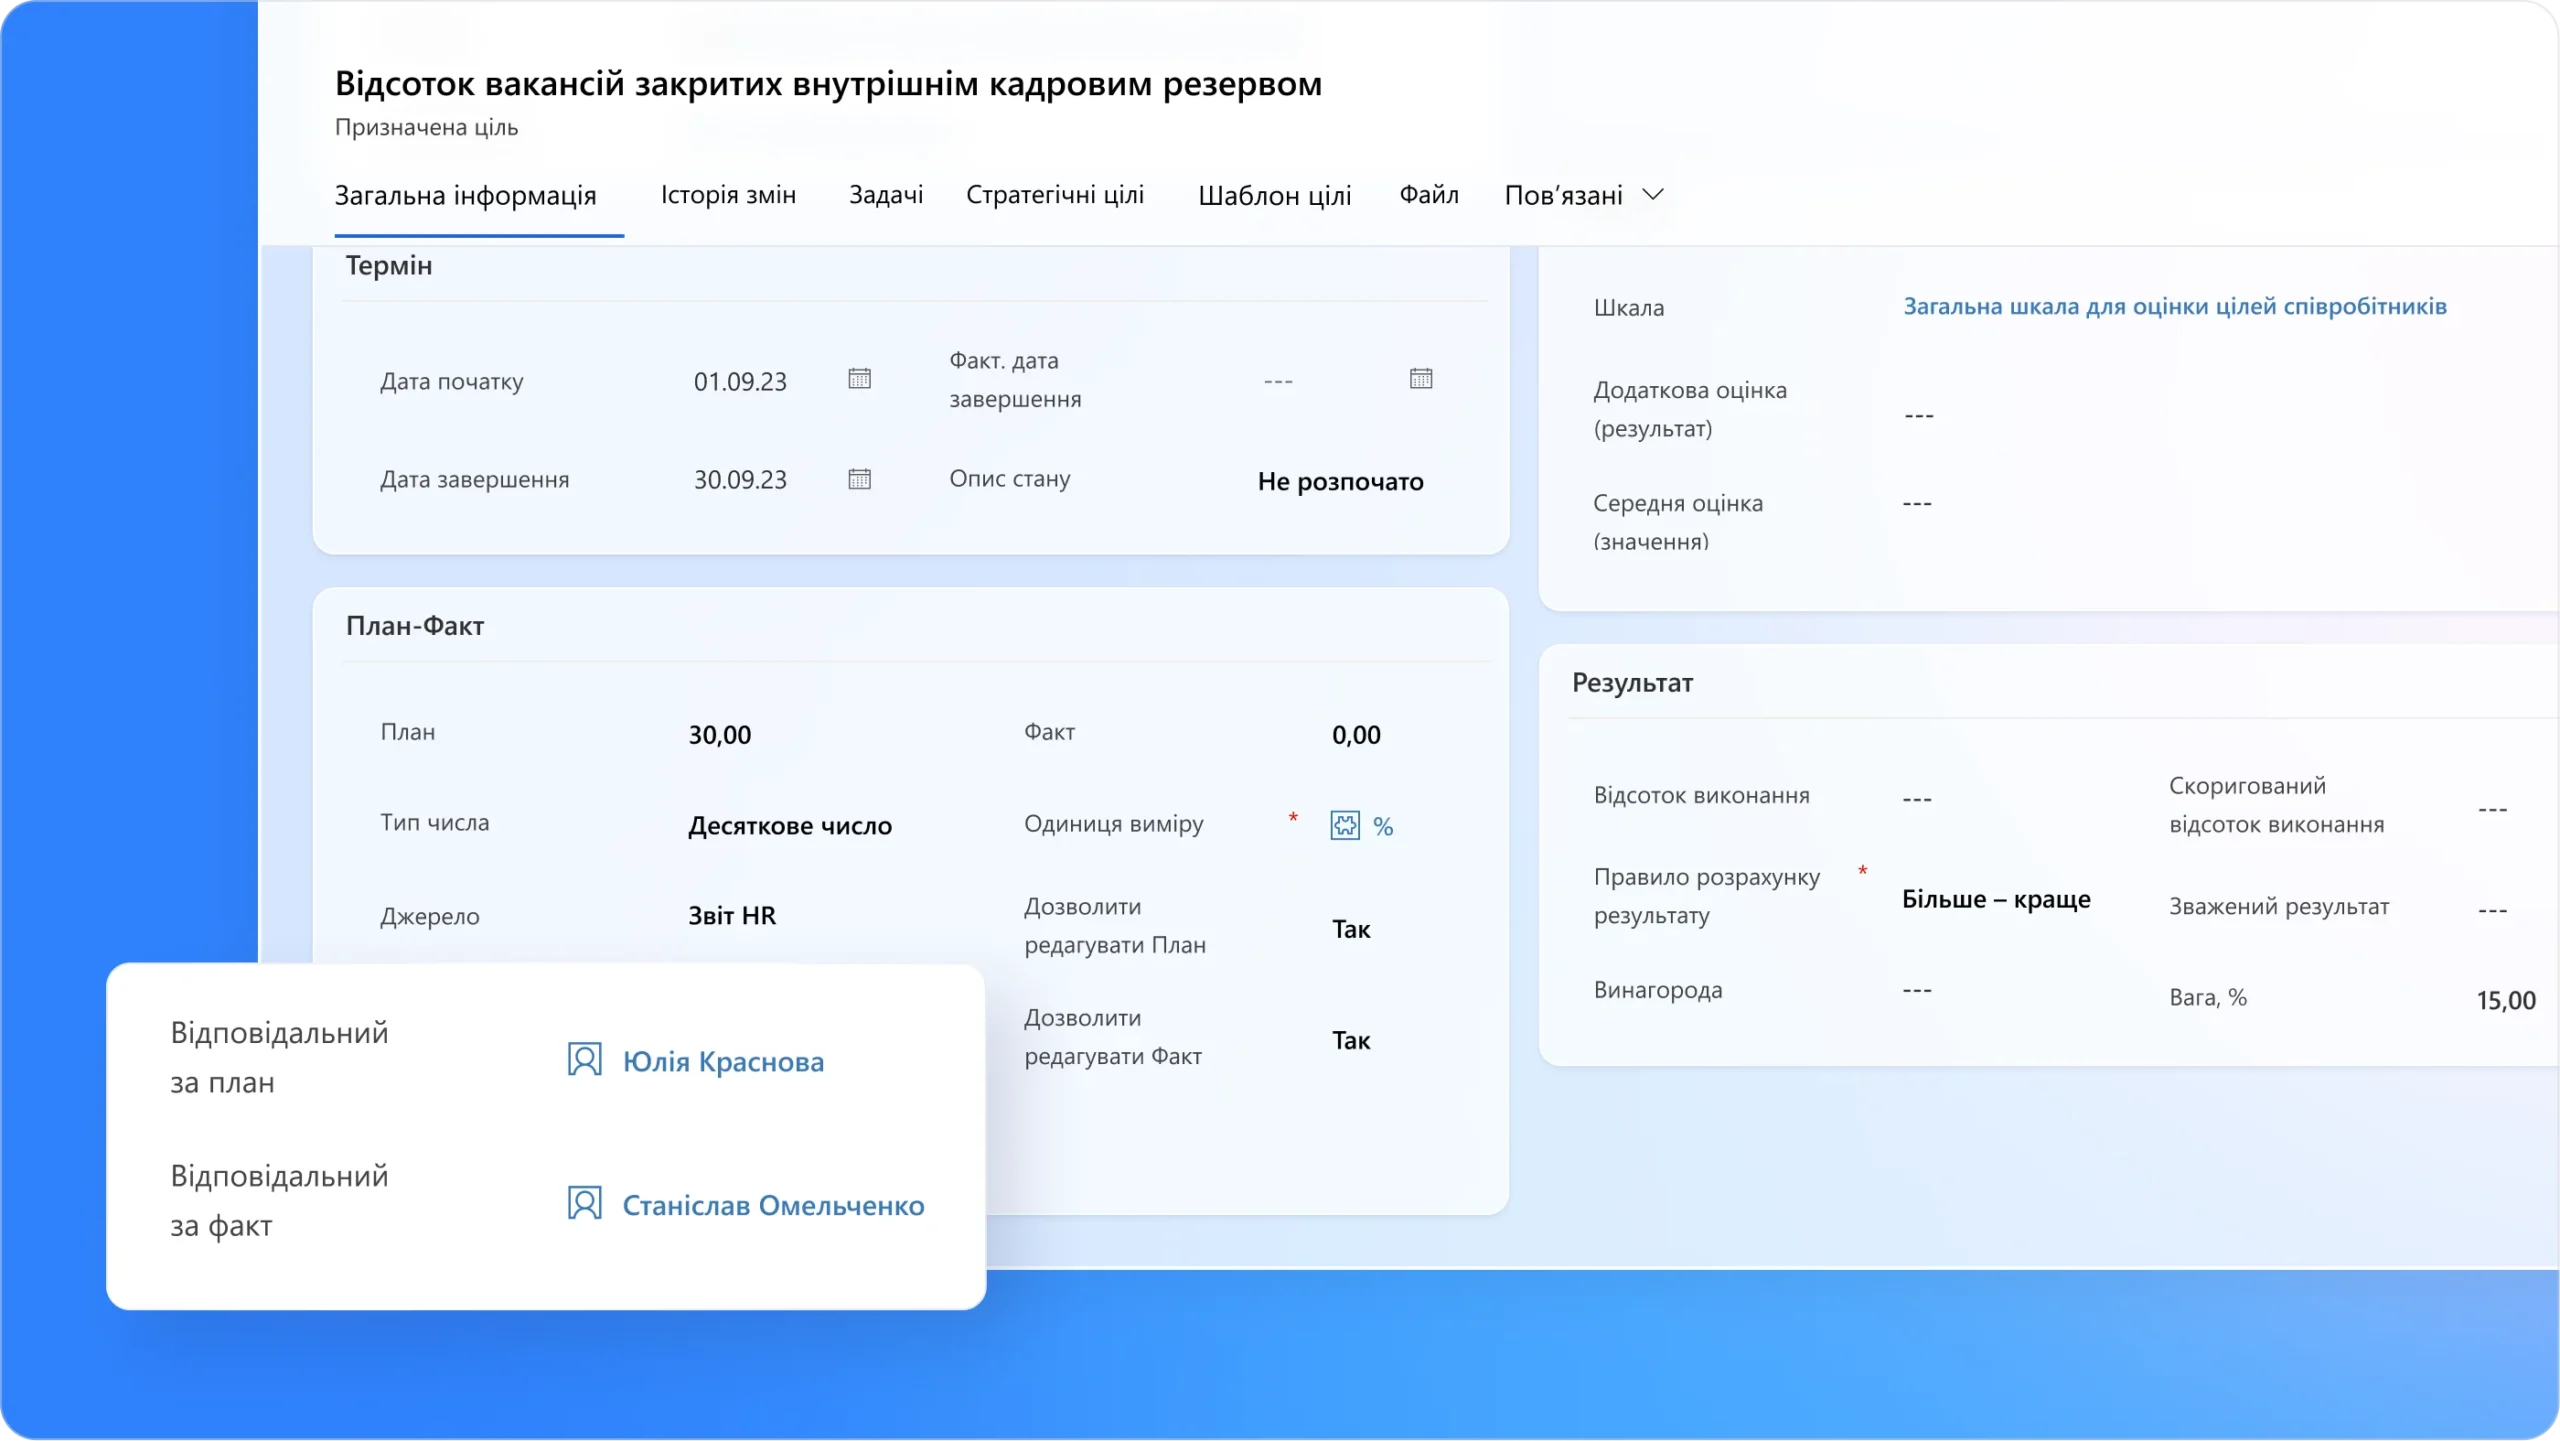Open the Файл tab
Image resolution: width=2560 pixels, height=1441 pixels.
pyautogui.click(x=1428, y=195)
